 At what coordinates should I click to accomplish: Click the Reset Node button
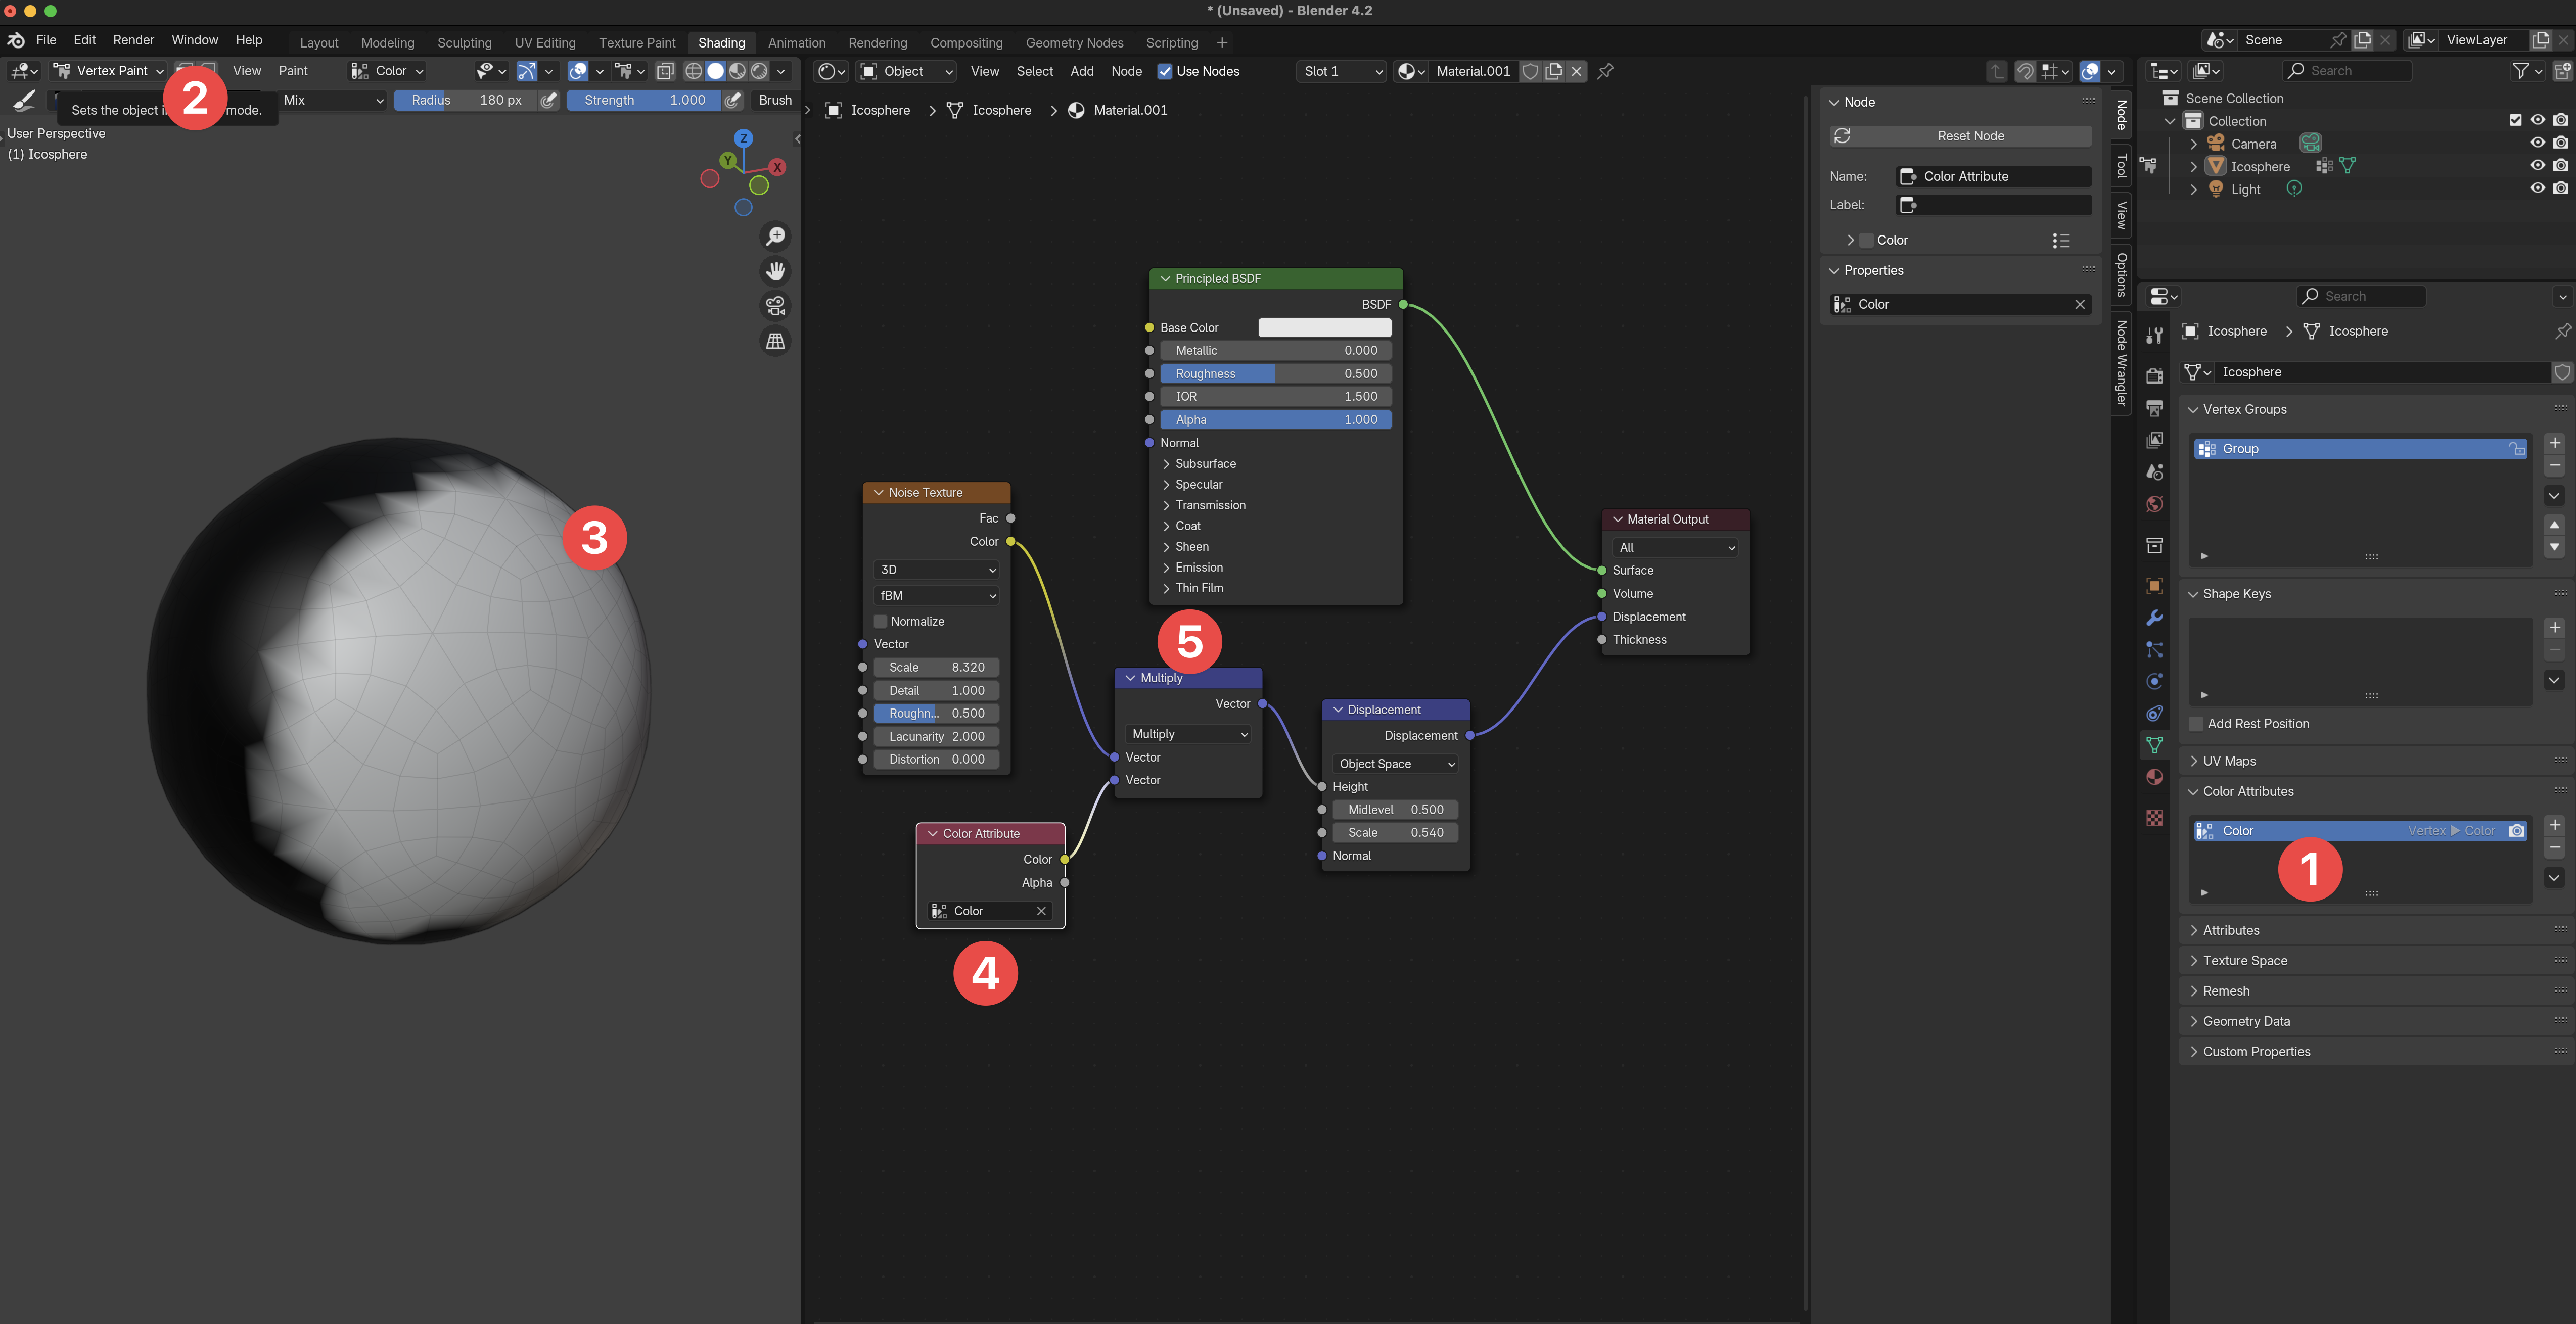point(1960,136)
